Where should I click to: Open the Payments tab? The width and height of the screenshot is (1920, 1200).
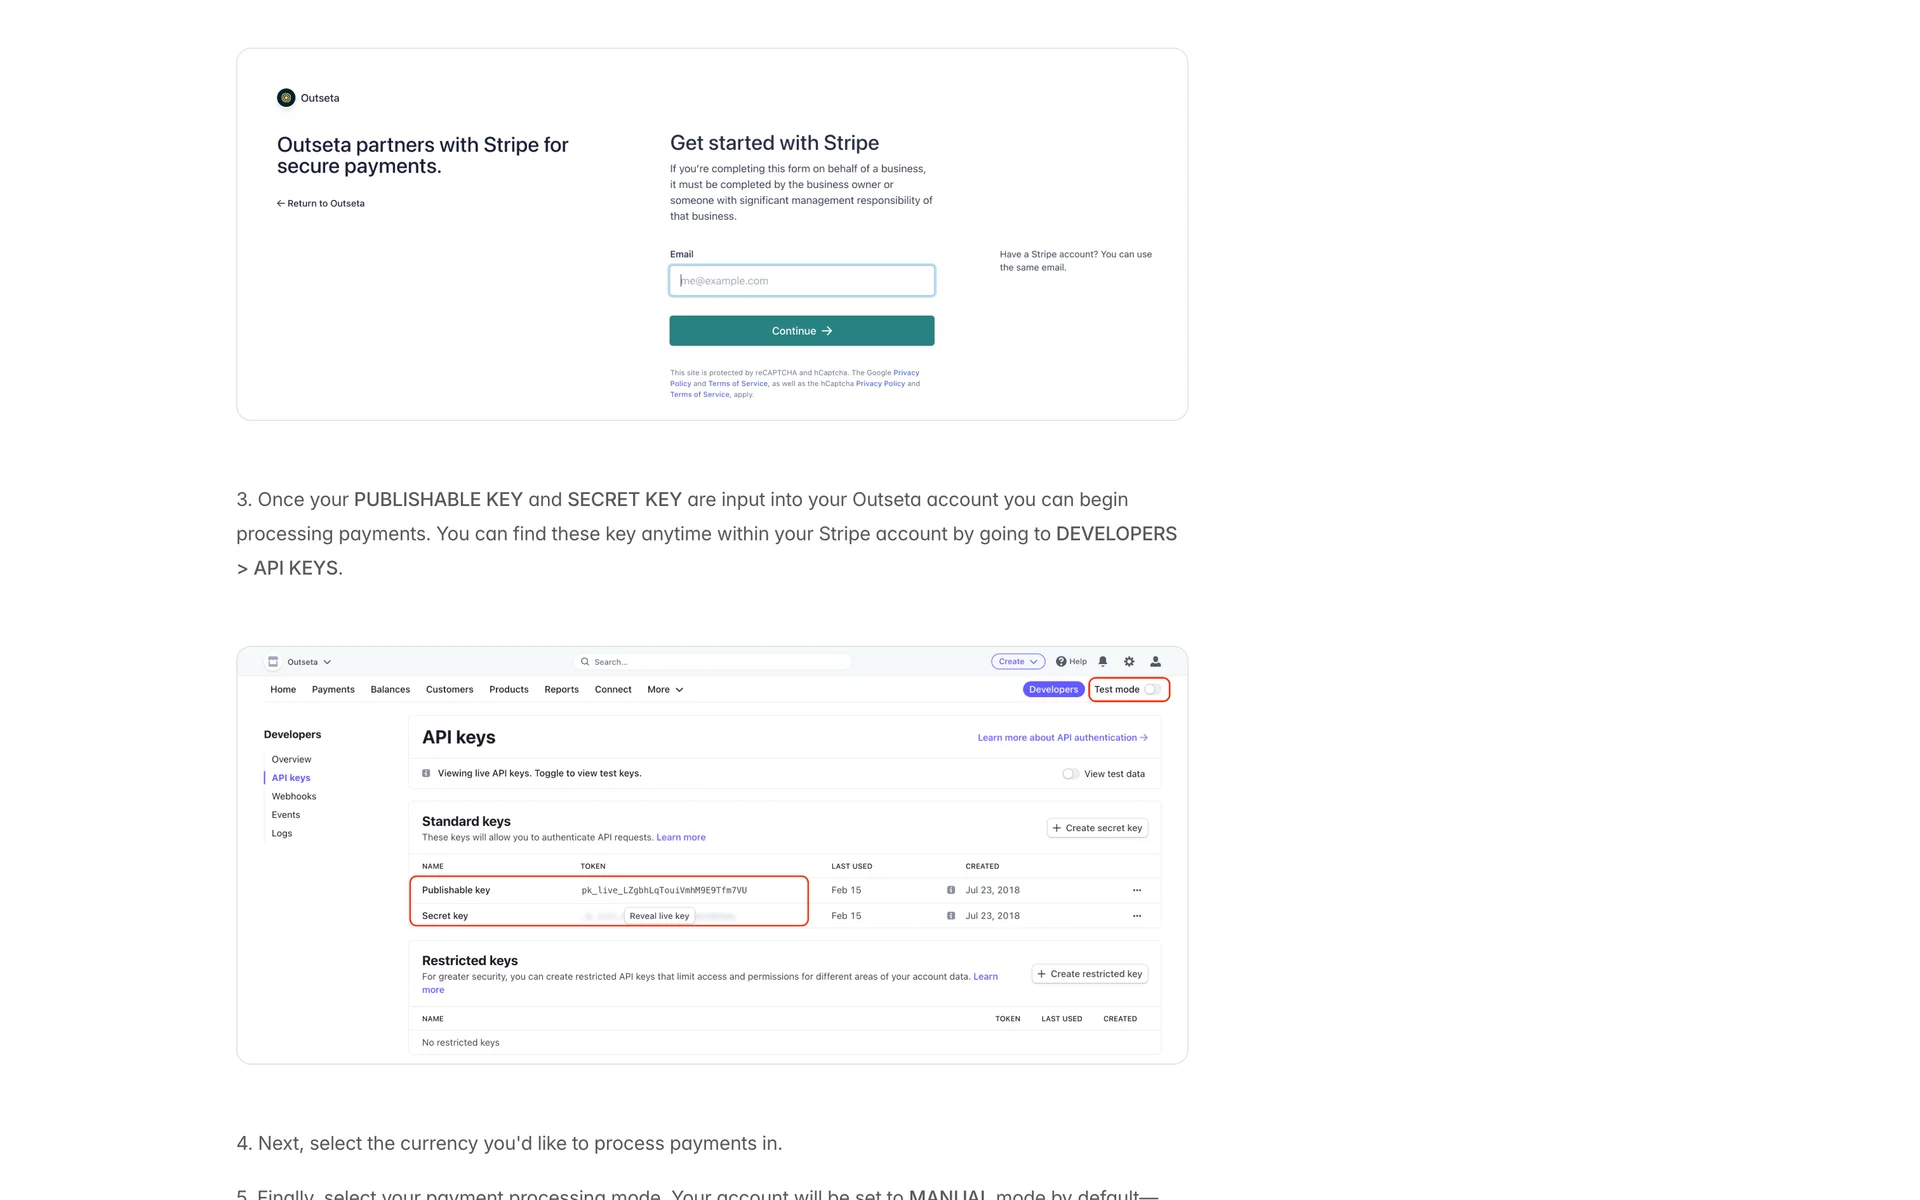(333, 690)
